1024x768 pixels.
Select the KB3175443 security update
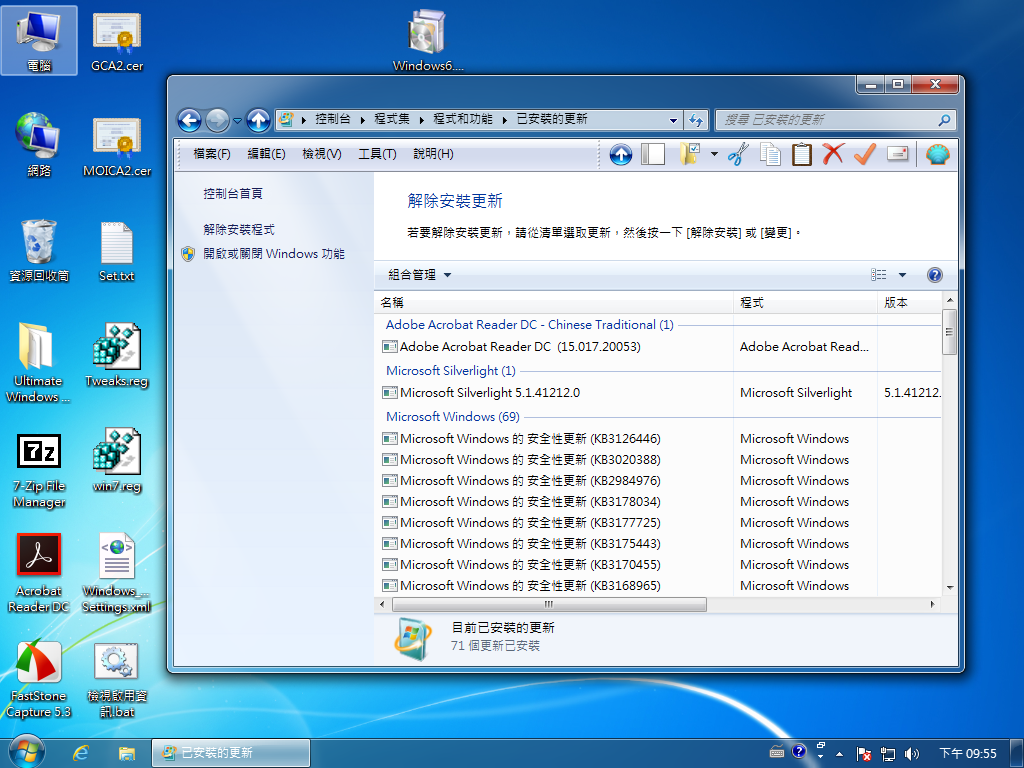[661, 543]
